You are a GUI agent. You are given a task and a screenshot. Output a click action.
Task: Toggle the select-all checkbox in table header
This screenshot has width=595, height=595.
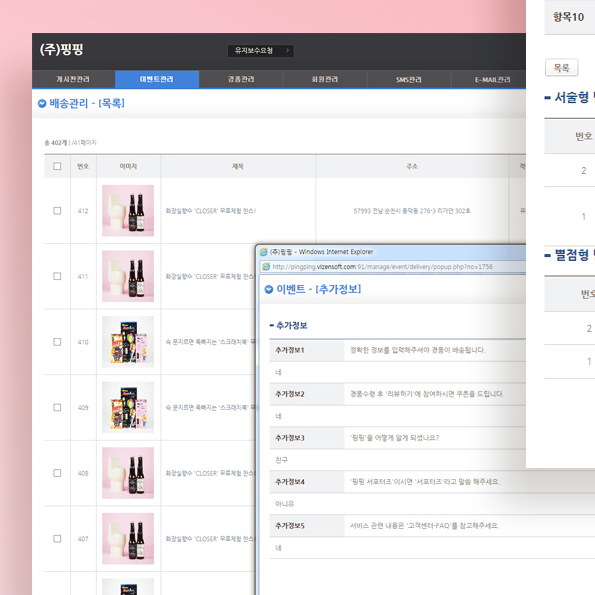point(57,166)
